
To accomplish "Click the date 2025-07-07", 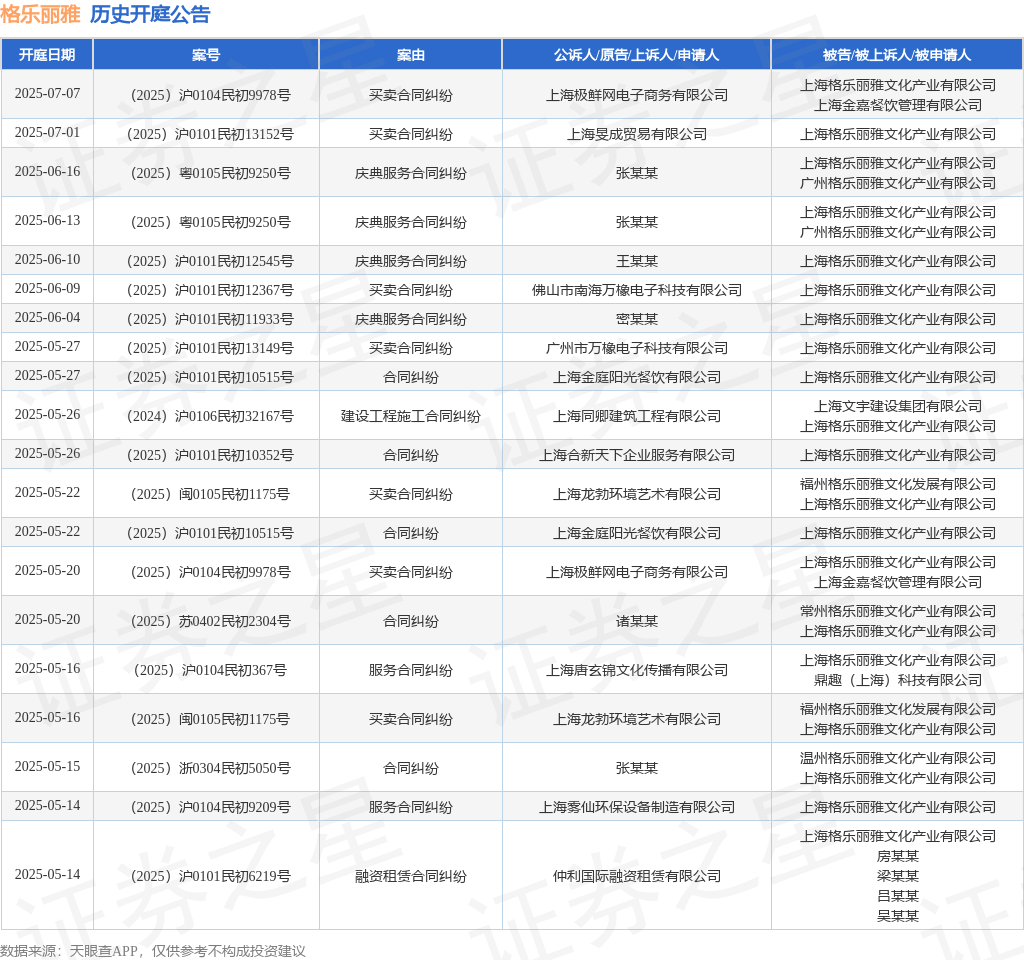I will [47, 93].
